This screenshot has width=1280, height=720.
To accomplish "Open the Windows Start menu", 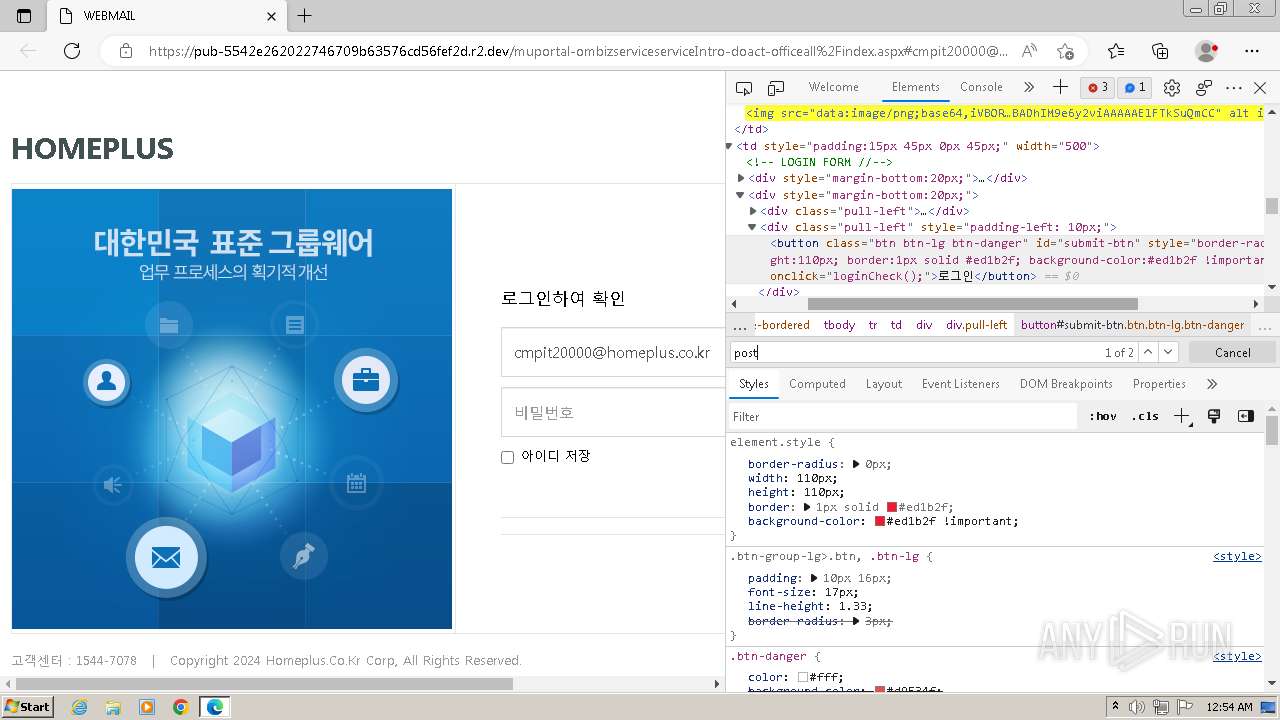I will (27, 706).
